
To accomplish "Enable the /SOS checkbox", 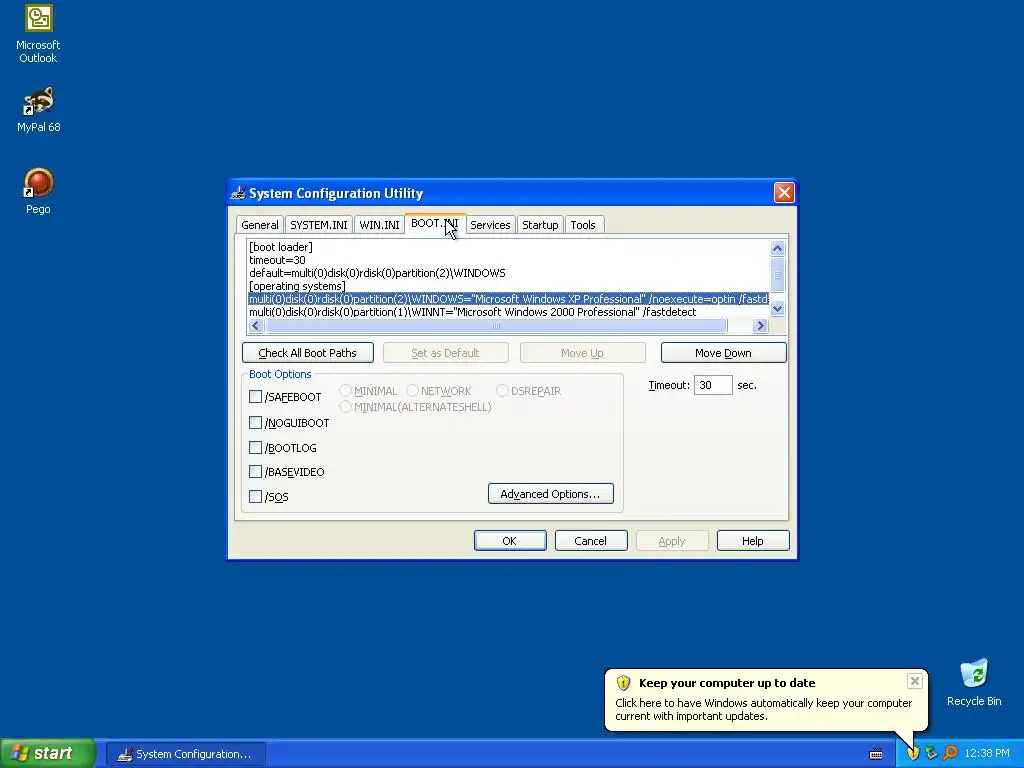I will [x=255, y=496].
